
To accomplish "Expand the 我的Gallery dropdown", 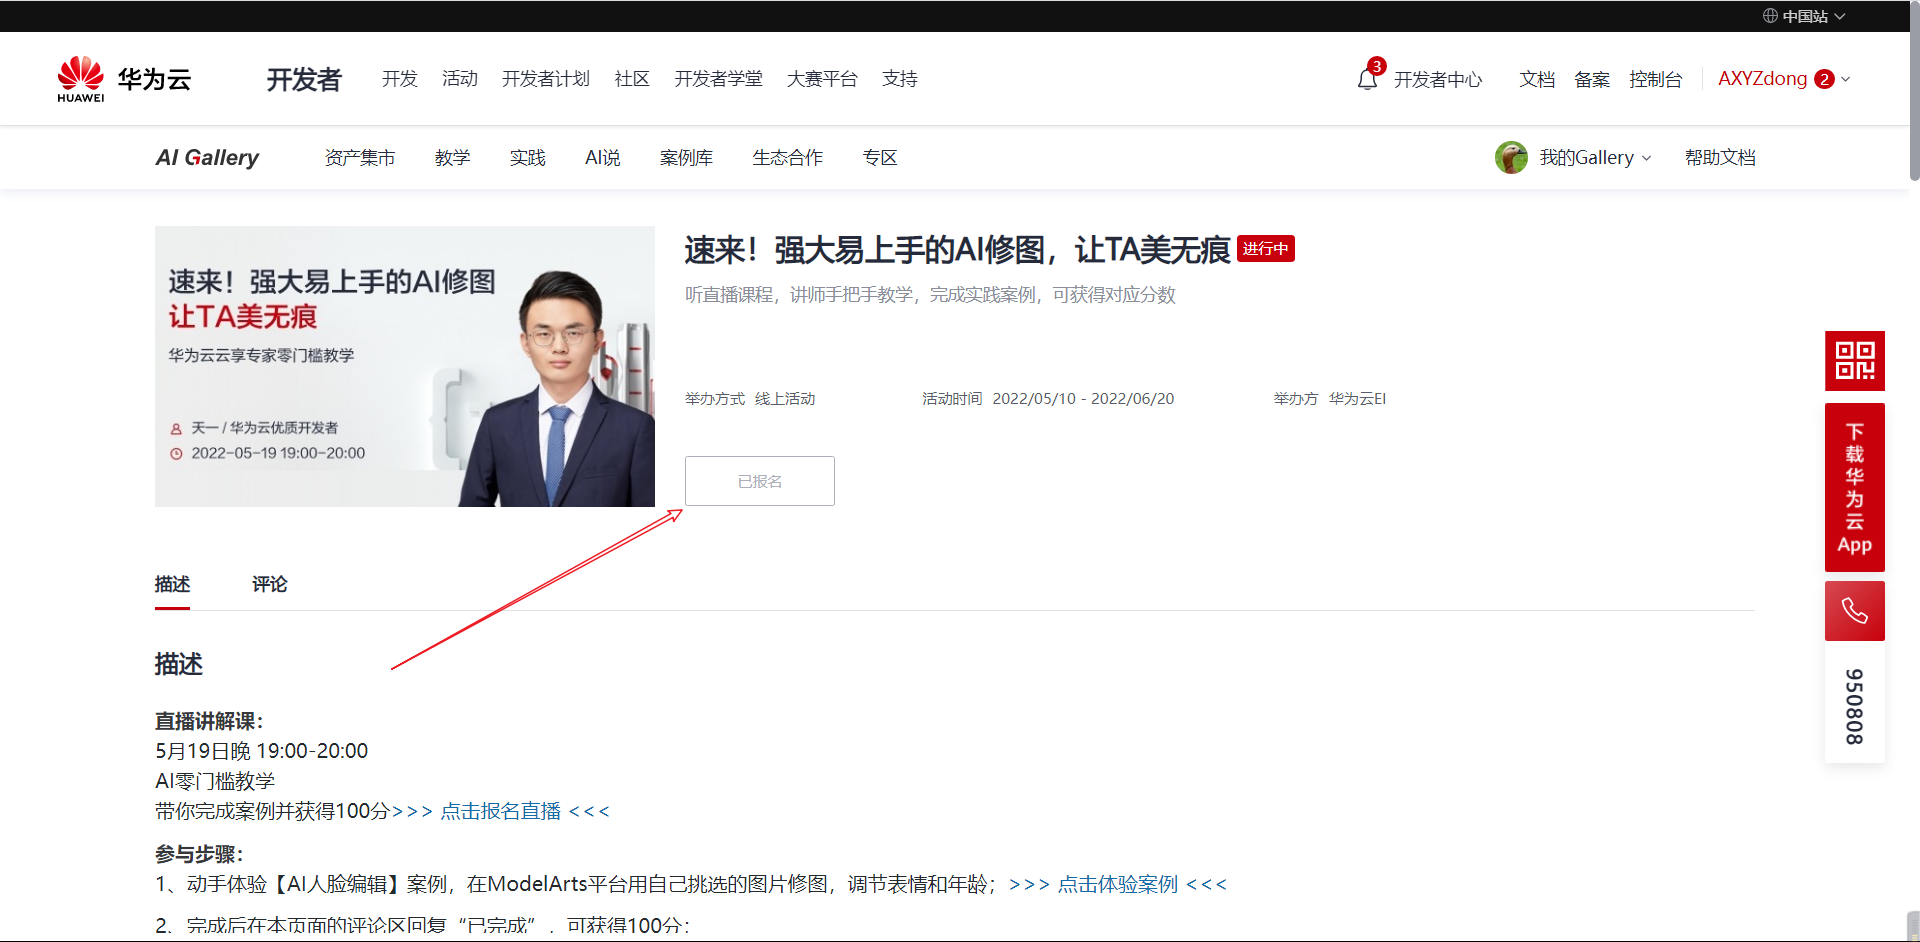I will (1595, 158).
